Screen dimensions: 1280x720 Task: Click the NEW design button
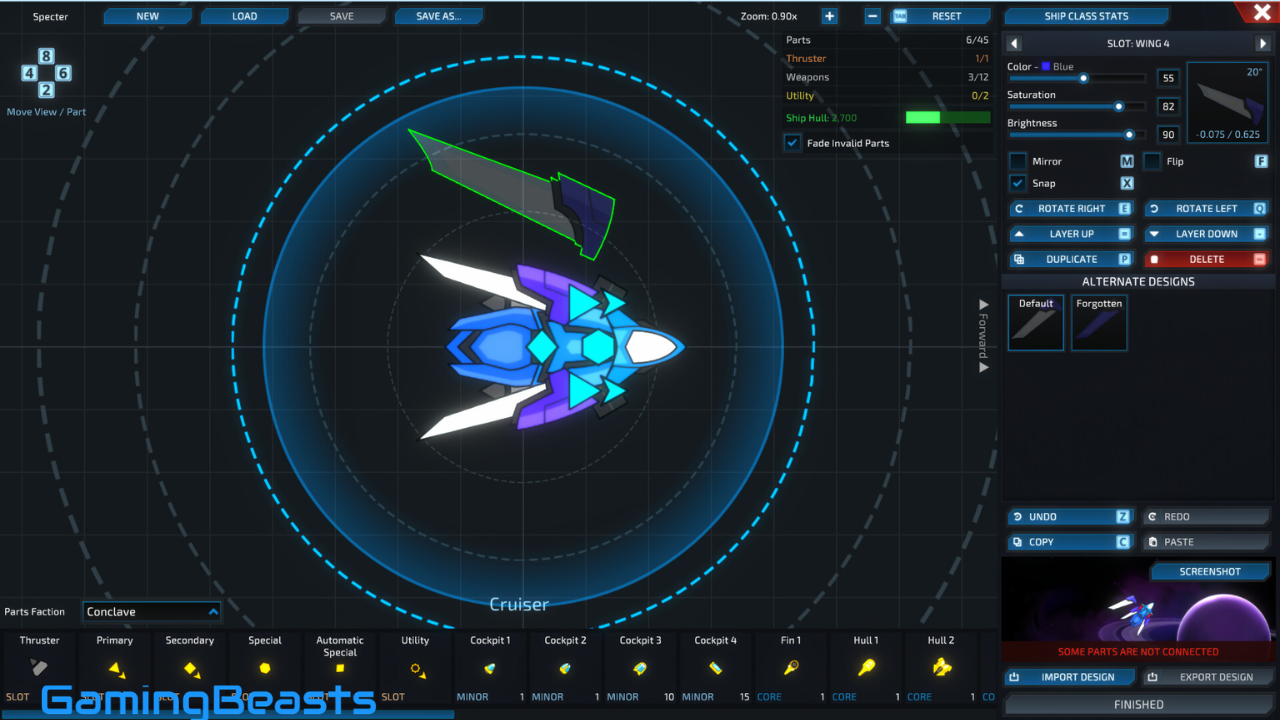[148, 16]
